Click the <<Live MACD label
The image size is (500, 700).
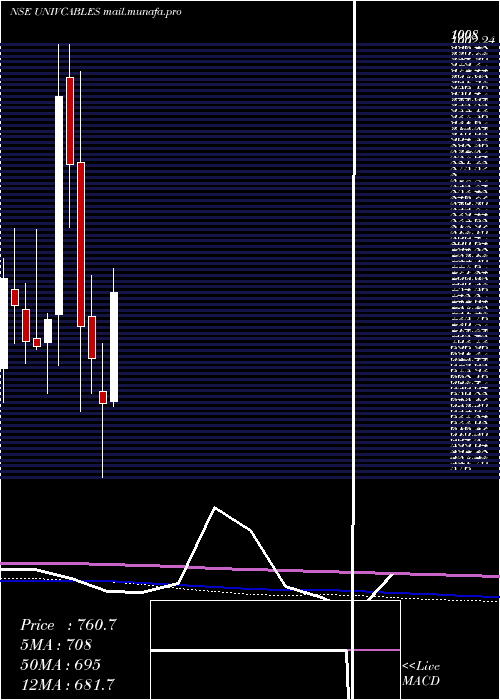[x=421, y=674]
